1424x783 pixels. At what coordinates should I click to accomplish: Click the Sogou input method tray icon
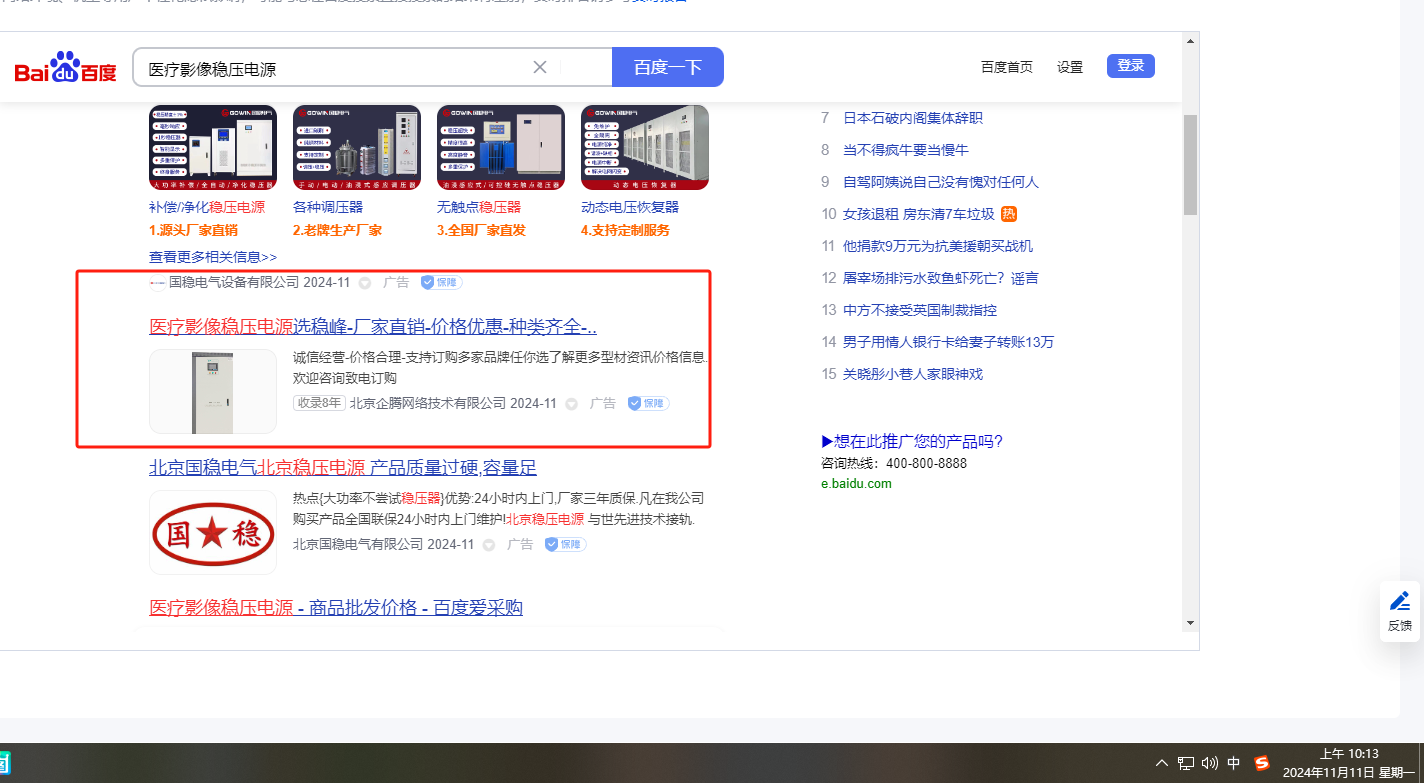(x=1261, y=763)
